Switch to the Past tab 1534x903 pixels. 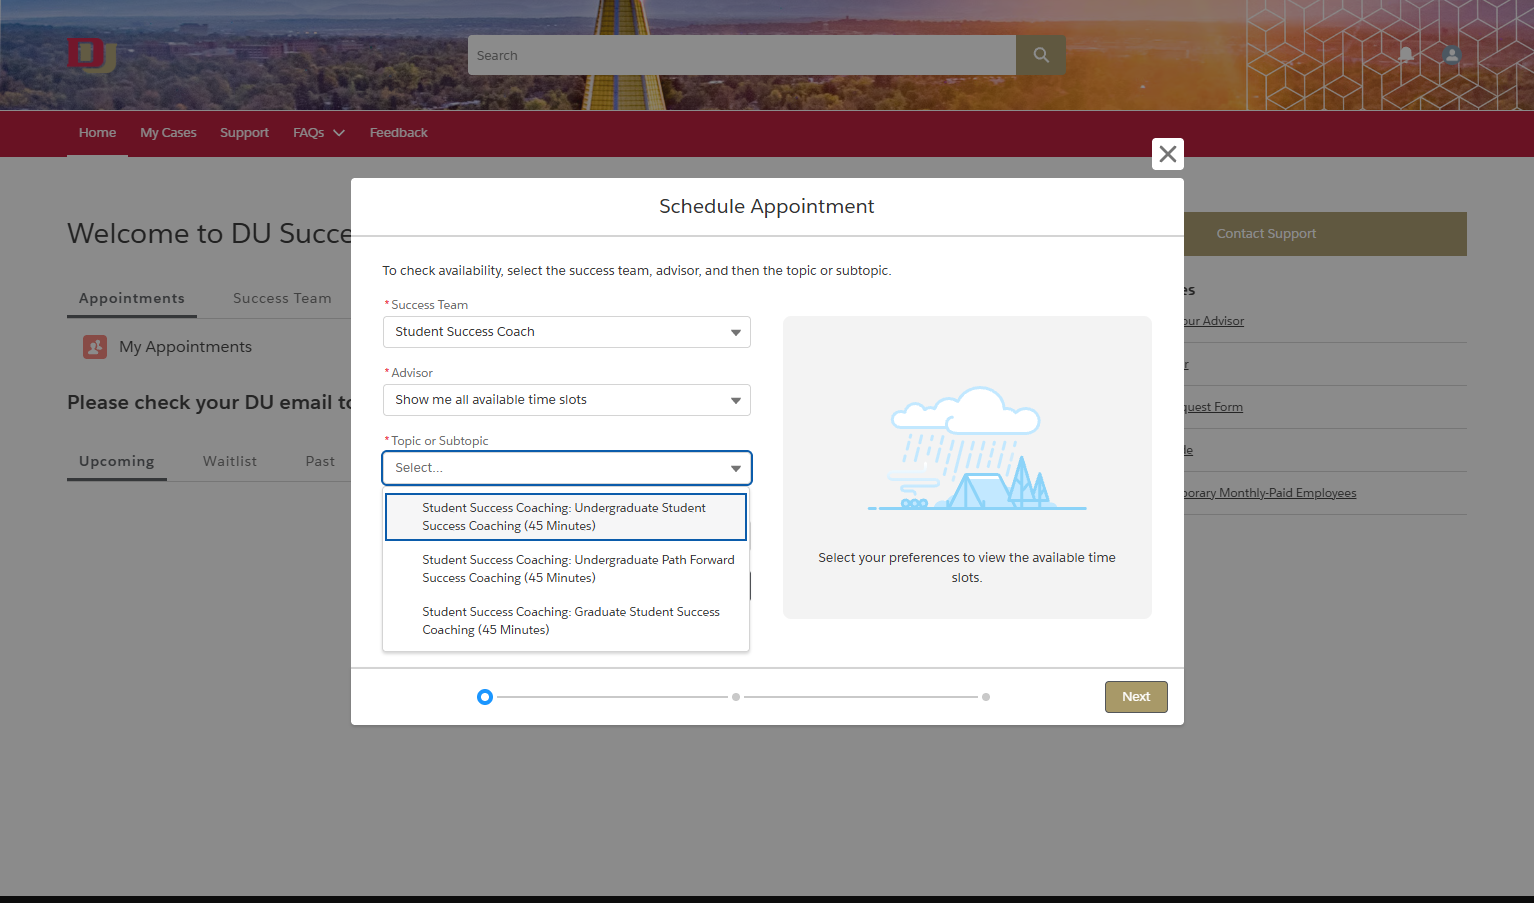pos(320,461)
